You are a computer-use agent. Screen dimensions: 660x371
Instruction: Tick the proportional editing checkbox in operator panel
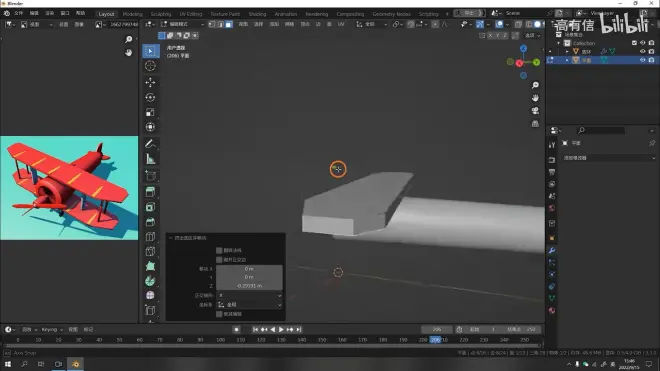219,314
